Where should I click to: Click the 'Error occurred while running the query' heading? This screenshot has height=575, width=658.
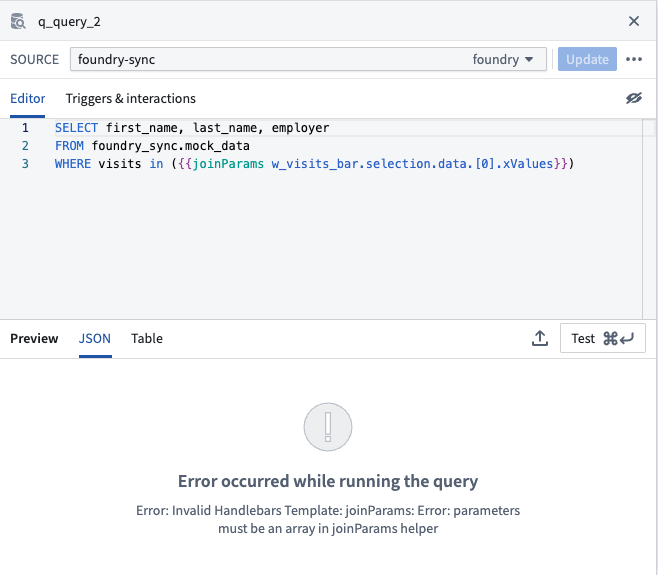pyautogui.click(x=328, y=481)
